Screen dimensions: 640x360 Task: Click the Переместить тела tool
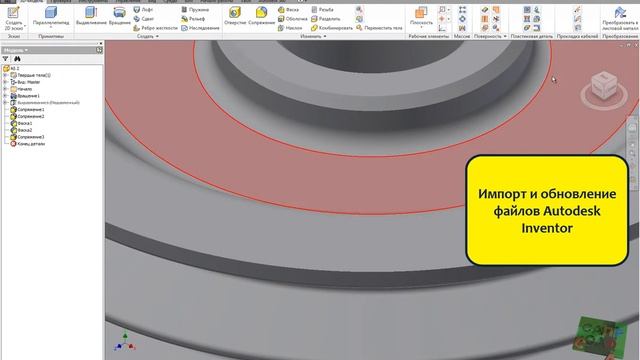point(379,28)
